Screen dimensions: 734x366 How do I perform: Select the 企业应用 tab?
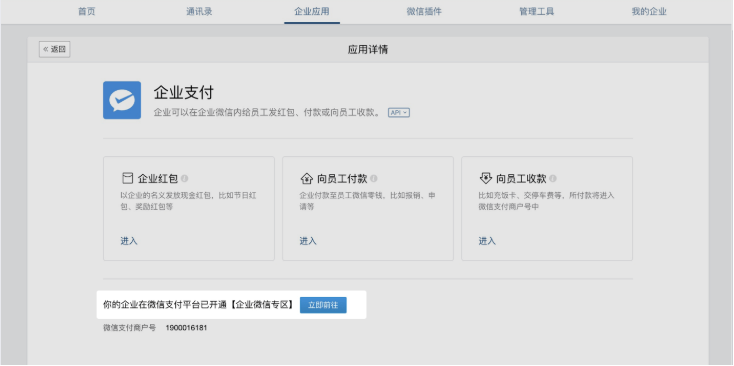pos(312,12)
